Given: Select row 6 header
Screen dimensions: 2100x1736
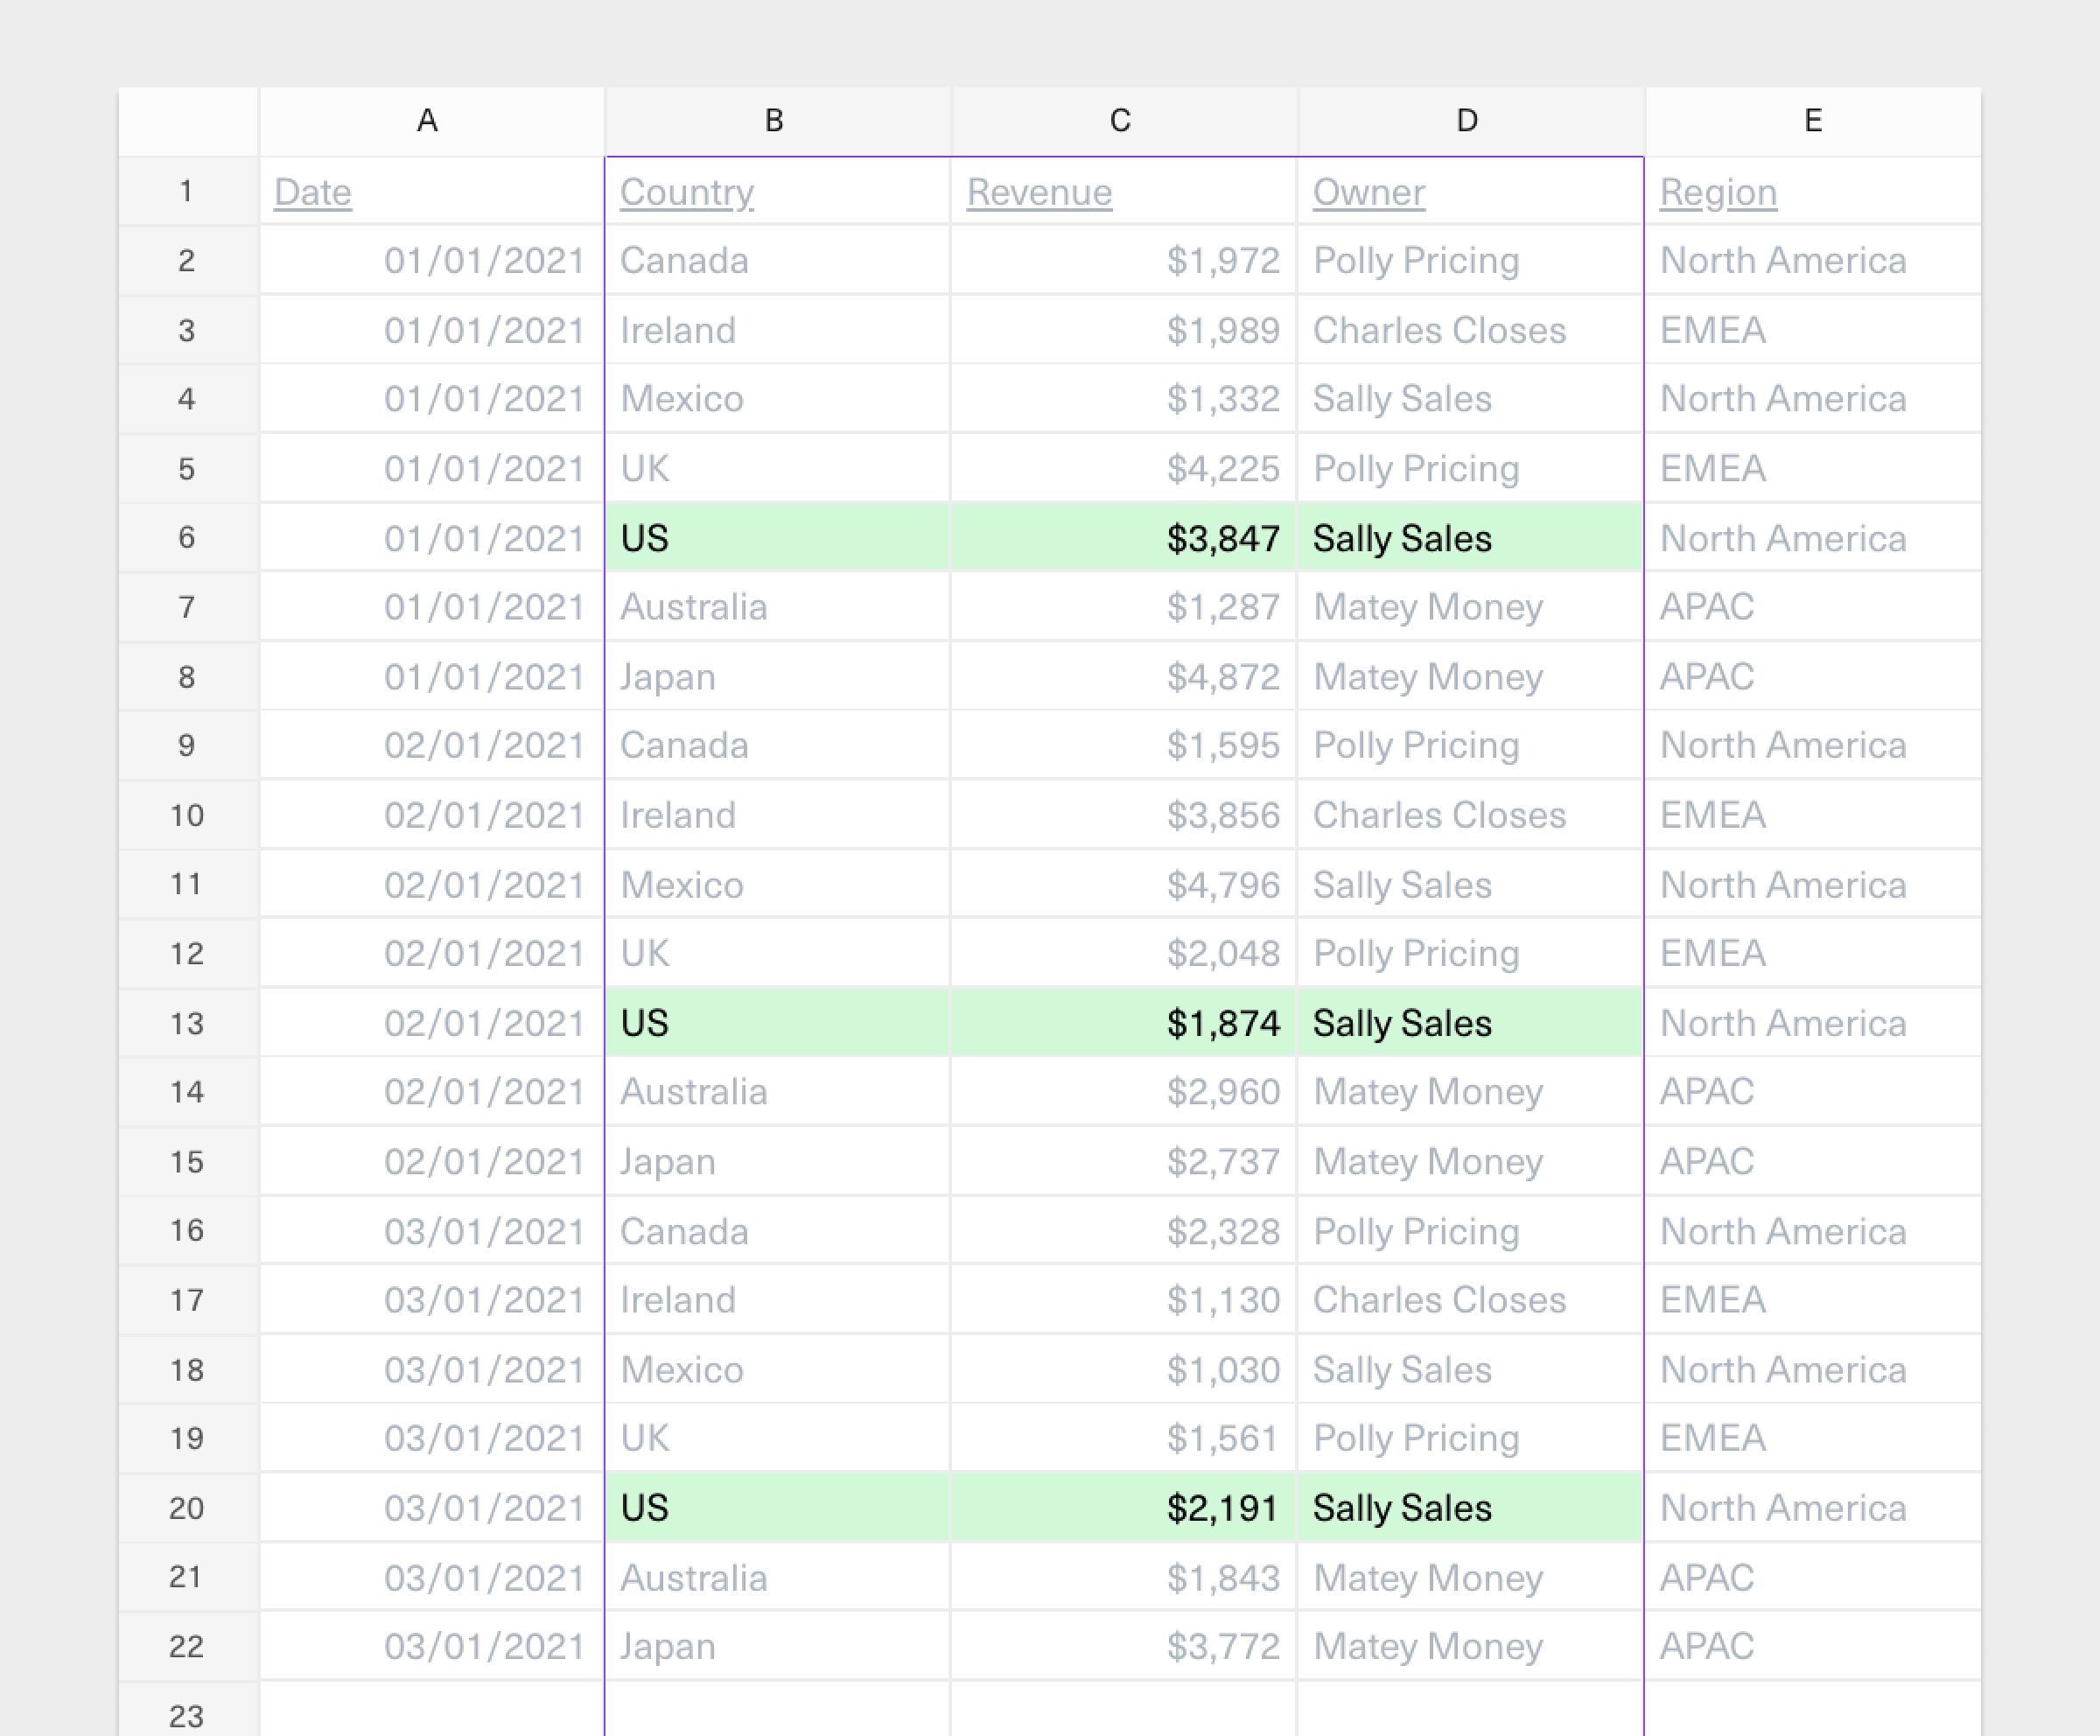Looking at the screenshot, I should [187, 538].
